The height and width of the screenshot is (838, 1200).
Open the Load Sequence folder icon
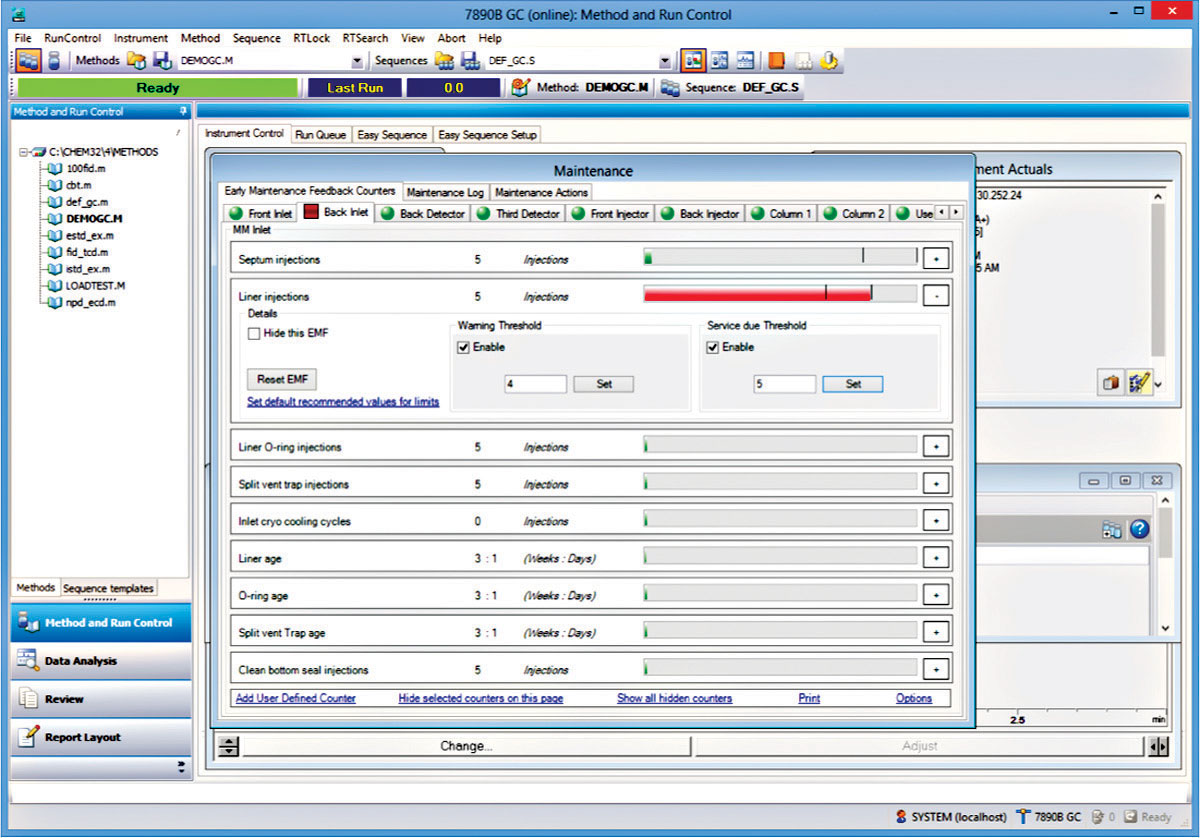click(444, 61)
